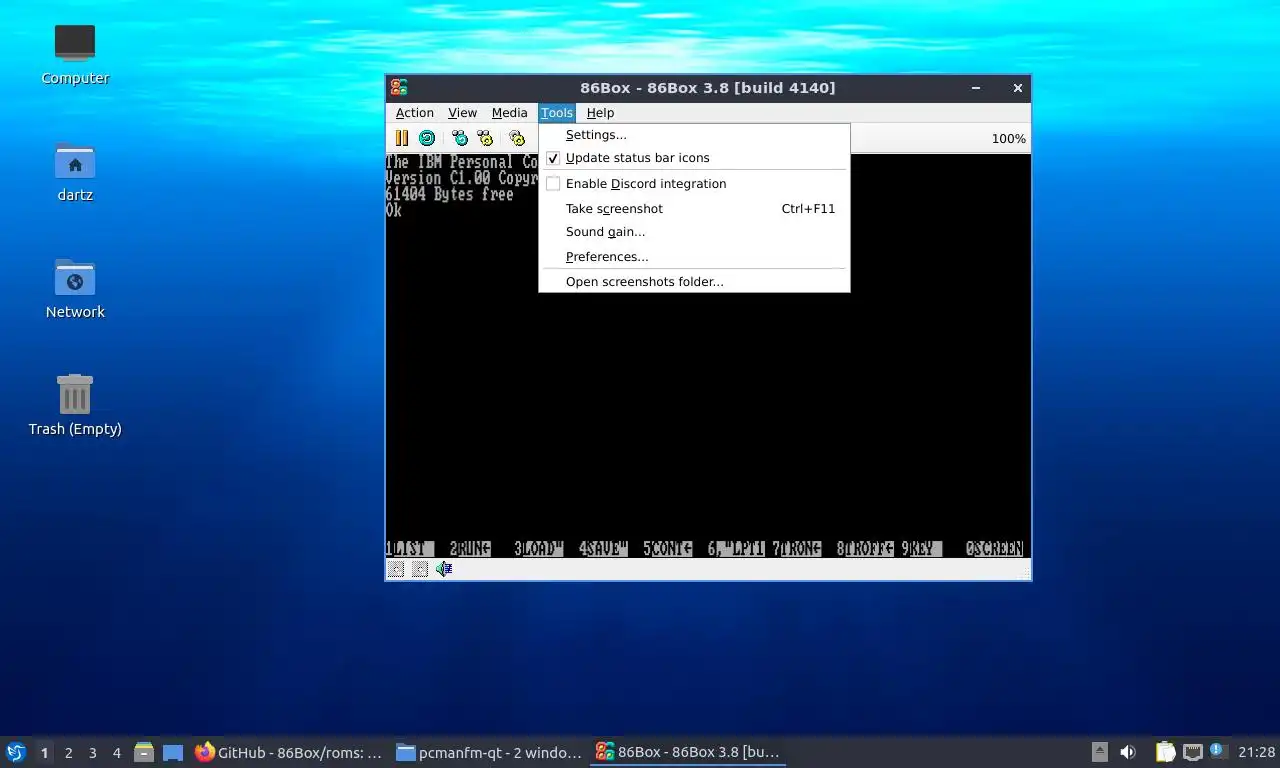Switch to pcmanfm-qt taskbar window
Image resolution: width=1280 pixels, height=768 pixels.
[x=488, y=752]
